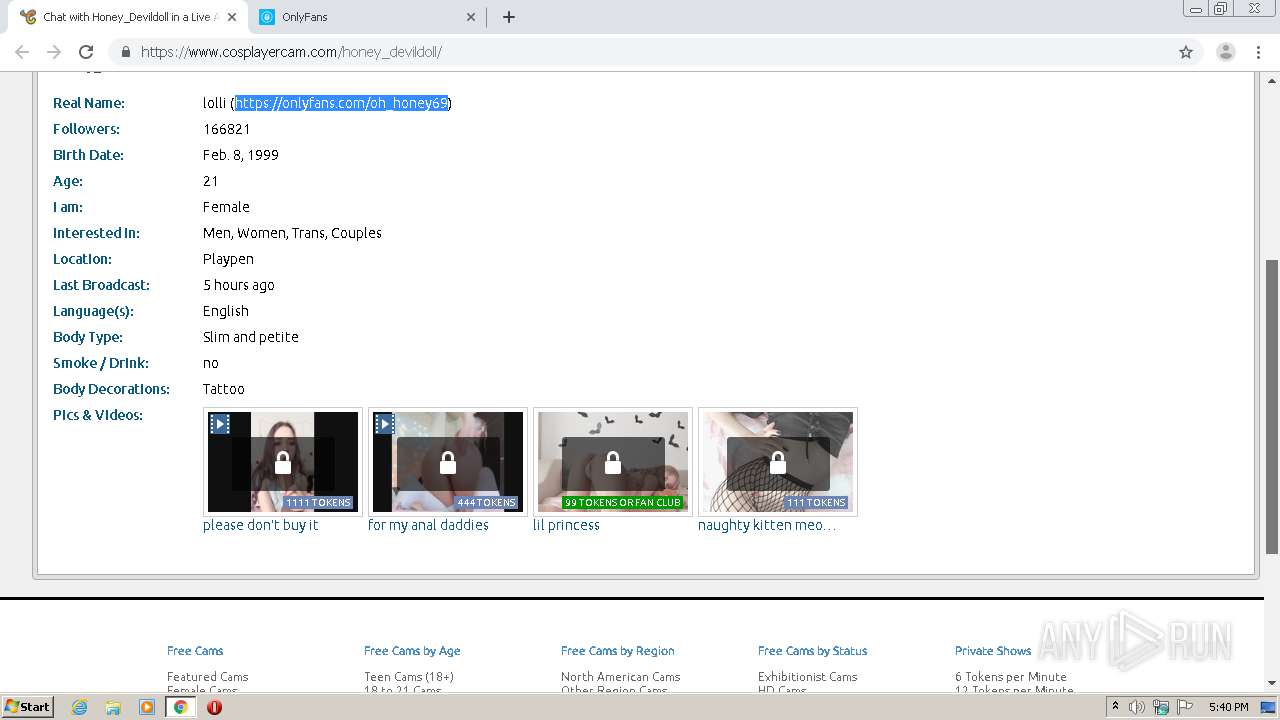This screenshot has width=1280, height=720.
Task: Click the red circular taskbar icon
Action: [x=214, y=707]
